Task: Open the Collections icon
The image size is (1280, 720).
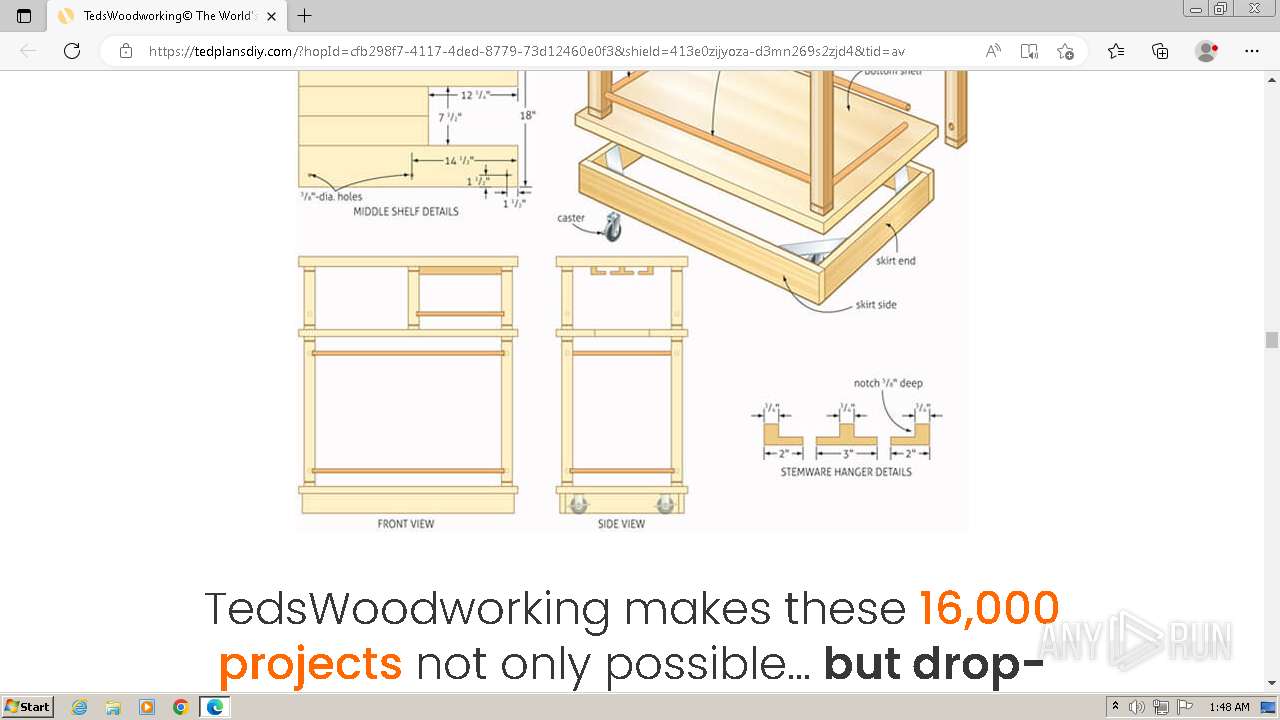Action: point(1160,51)
